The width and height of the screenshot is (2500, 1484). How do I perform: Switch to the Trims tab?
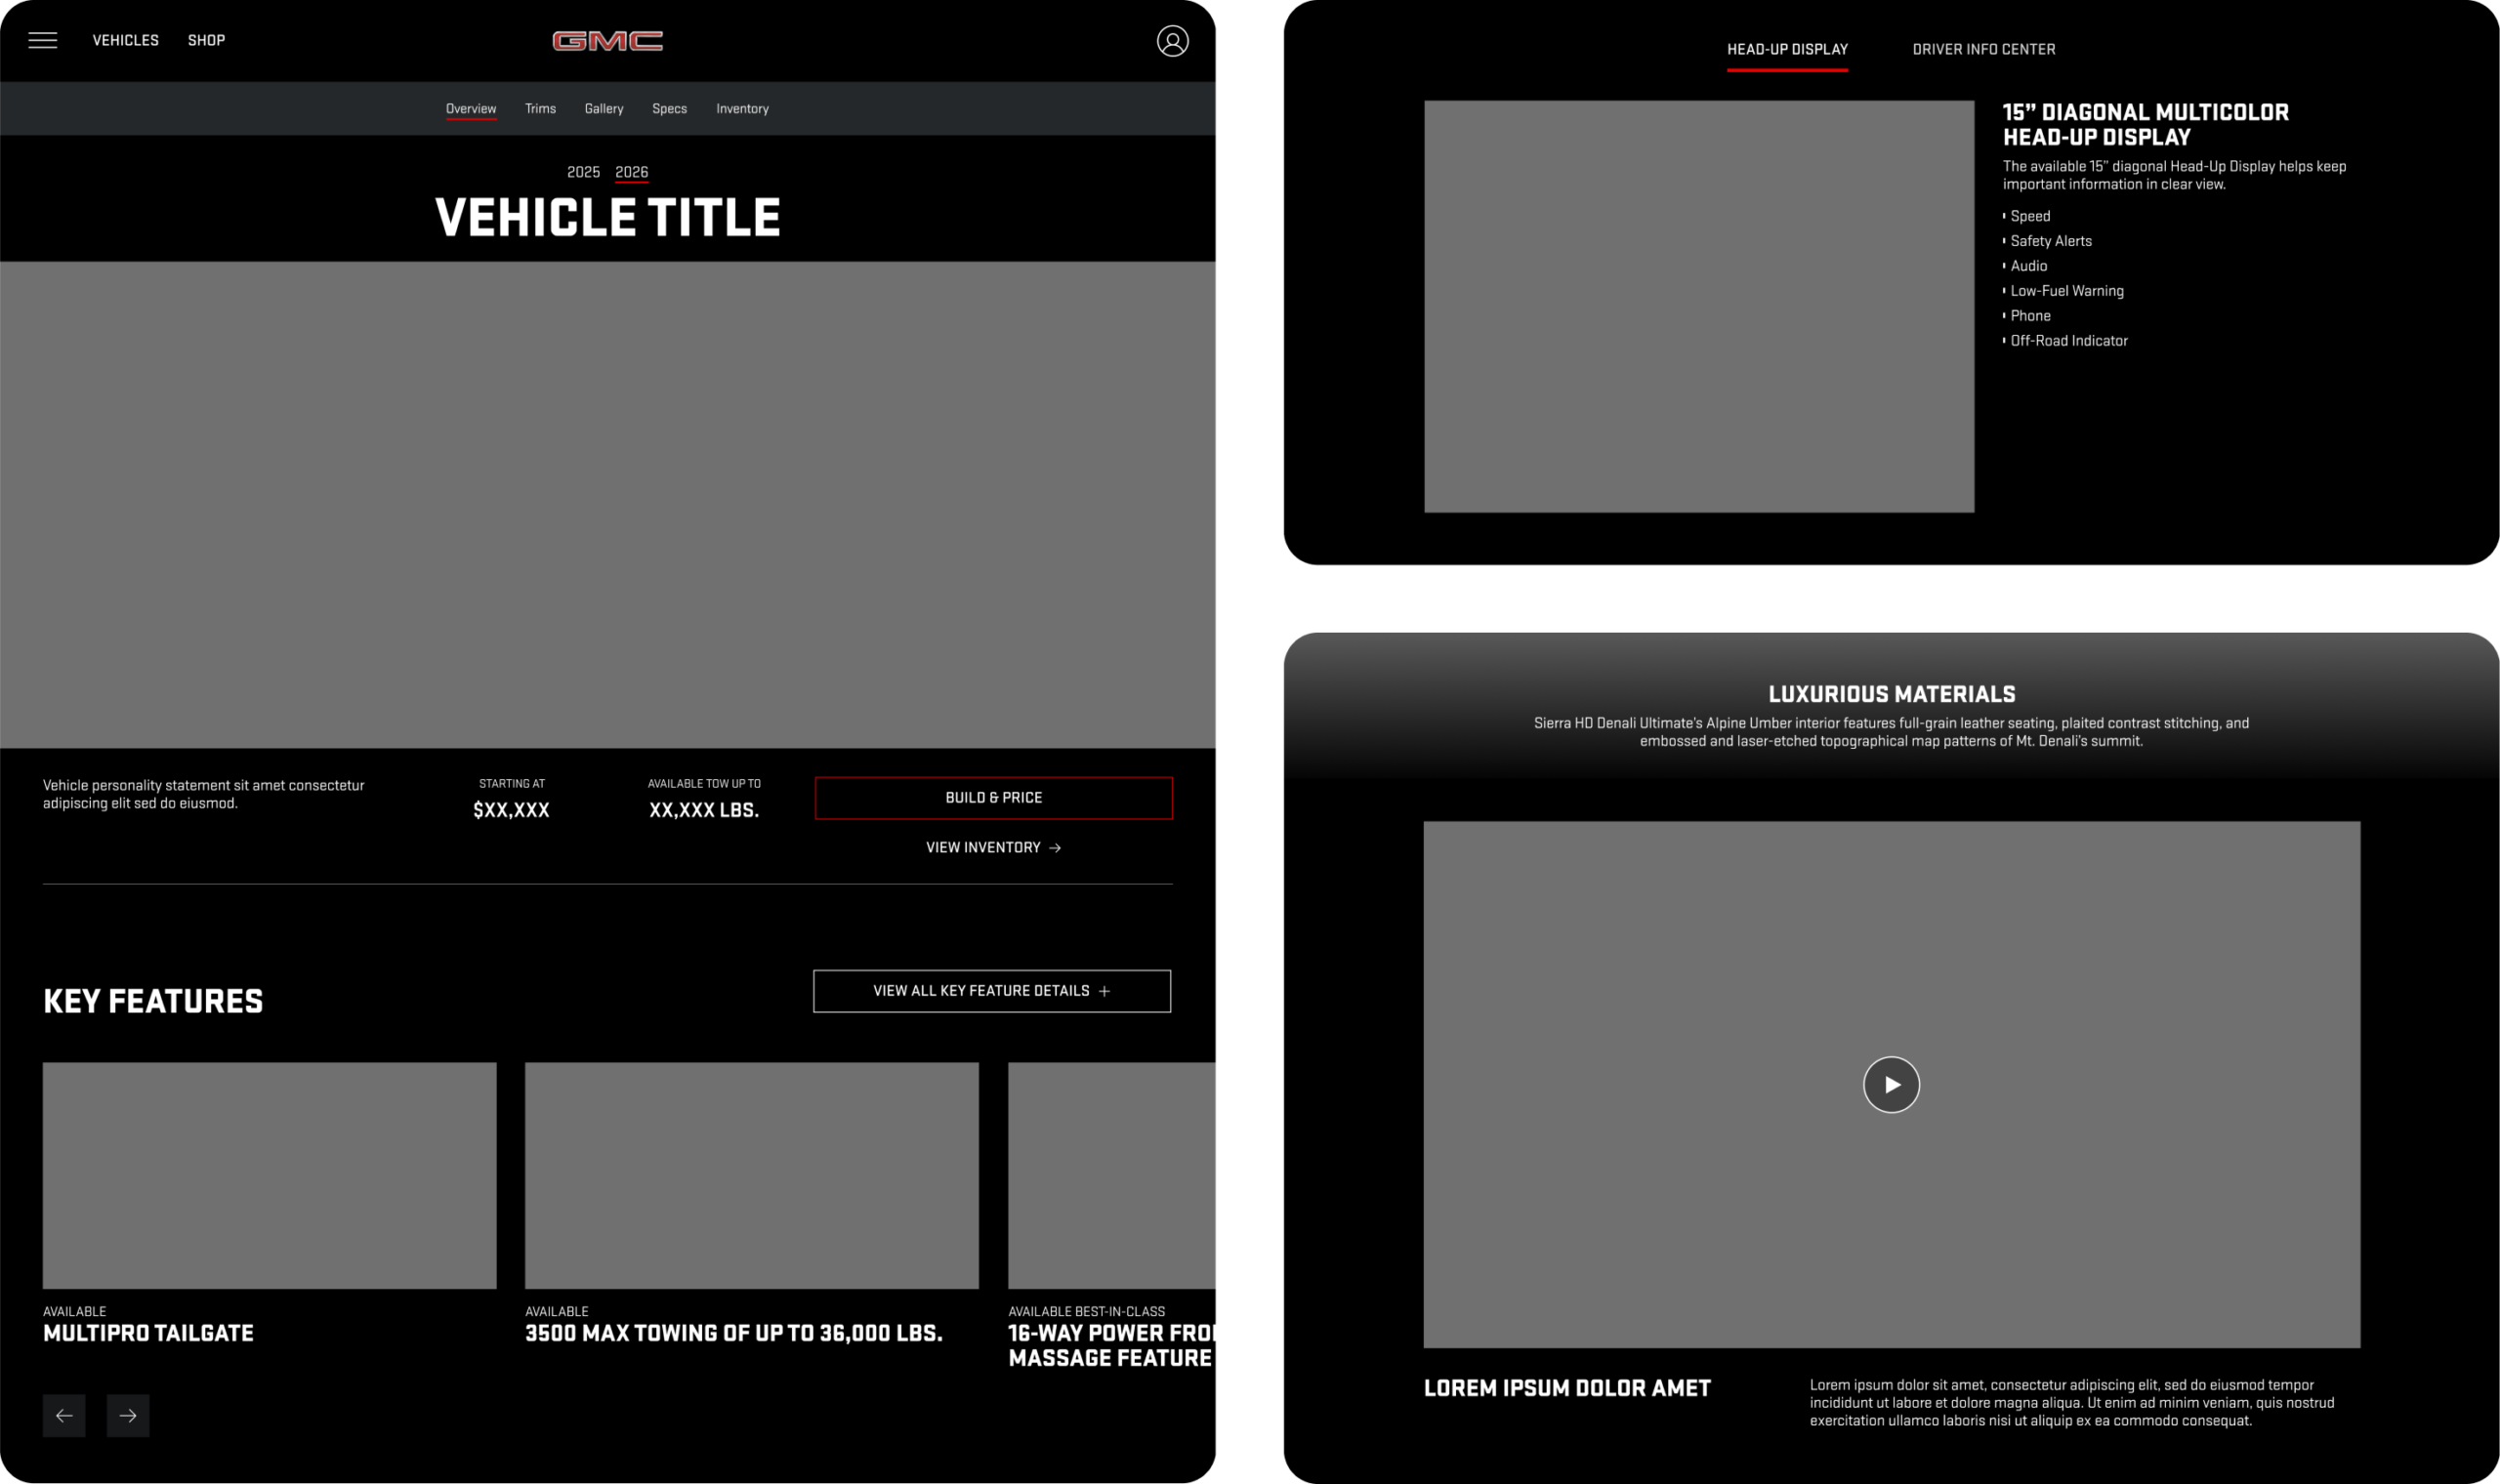[540, 109]
